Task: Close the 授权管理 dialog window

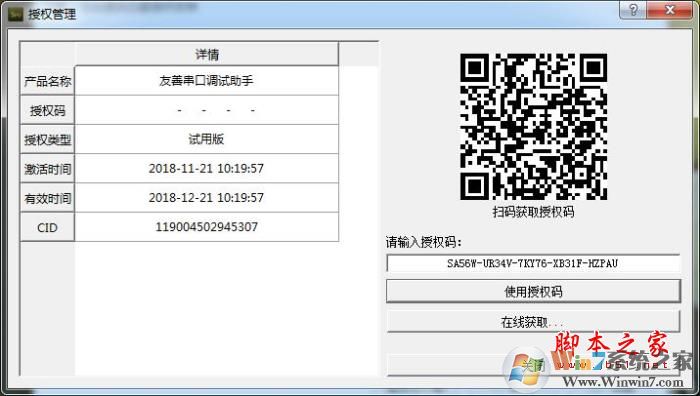Action: pos(670,10)
